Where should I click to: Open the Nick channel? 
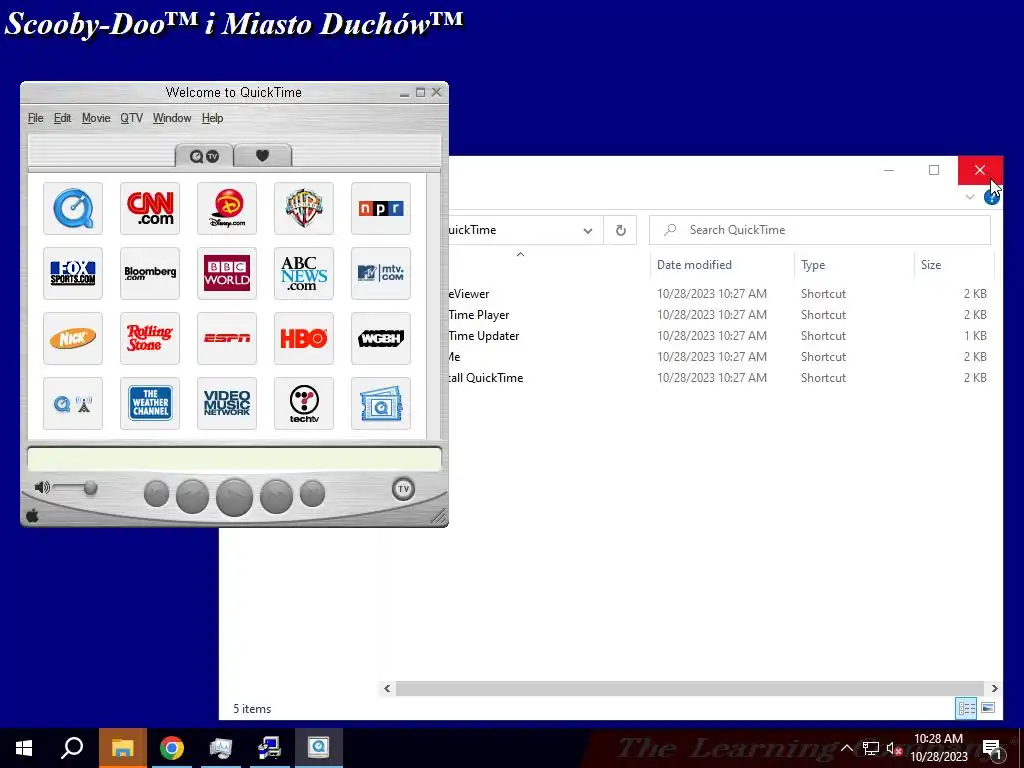72,338
